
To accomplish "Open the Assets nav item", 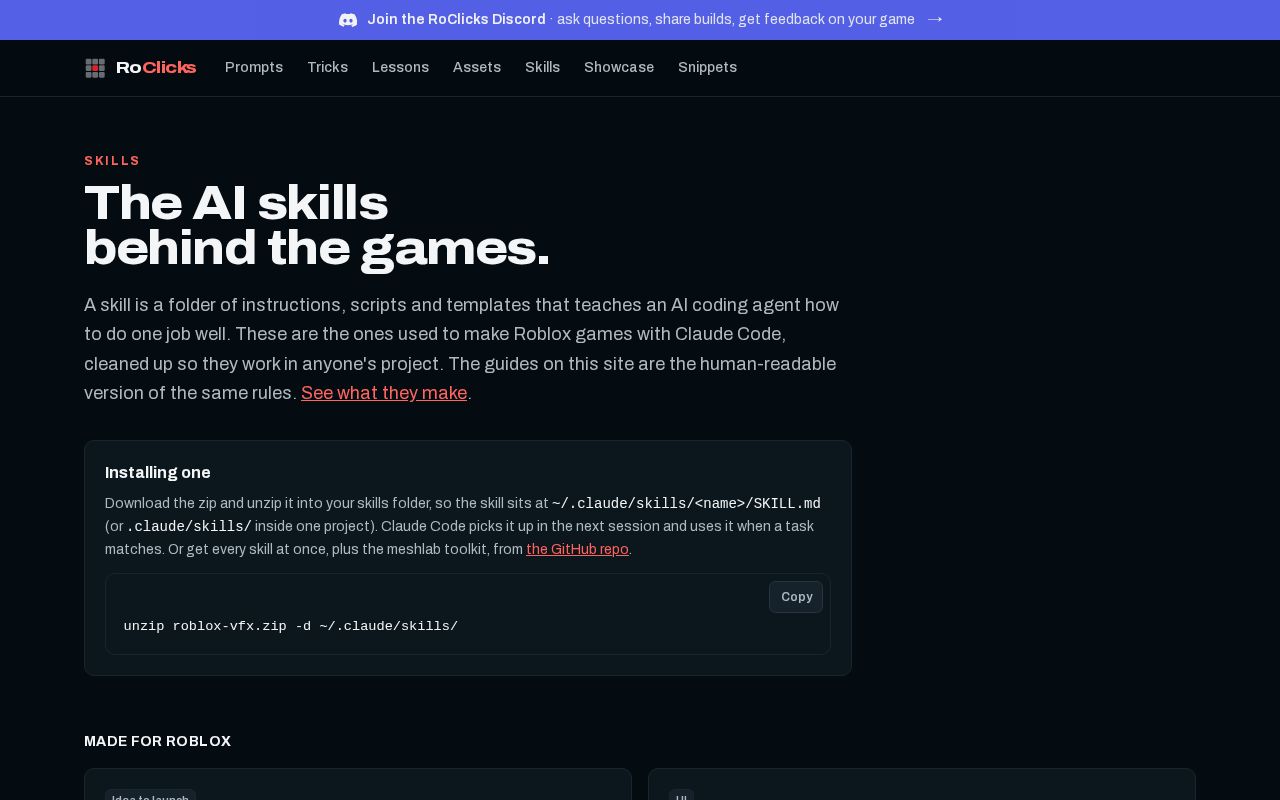I will click(477, 67).
